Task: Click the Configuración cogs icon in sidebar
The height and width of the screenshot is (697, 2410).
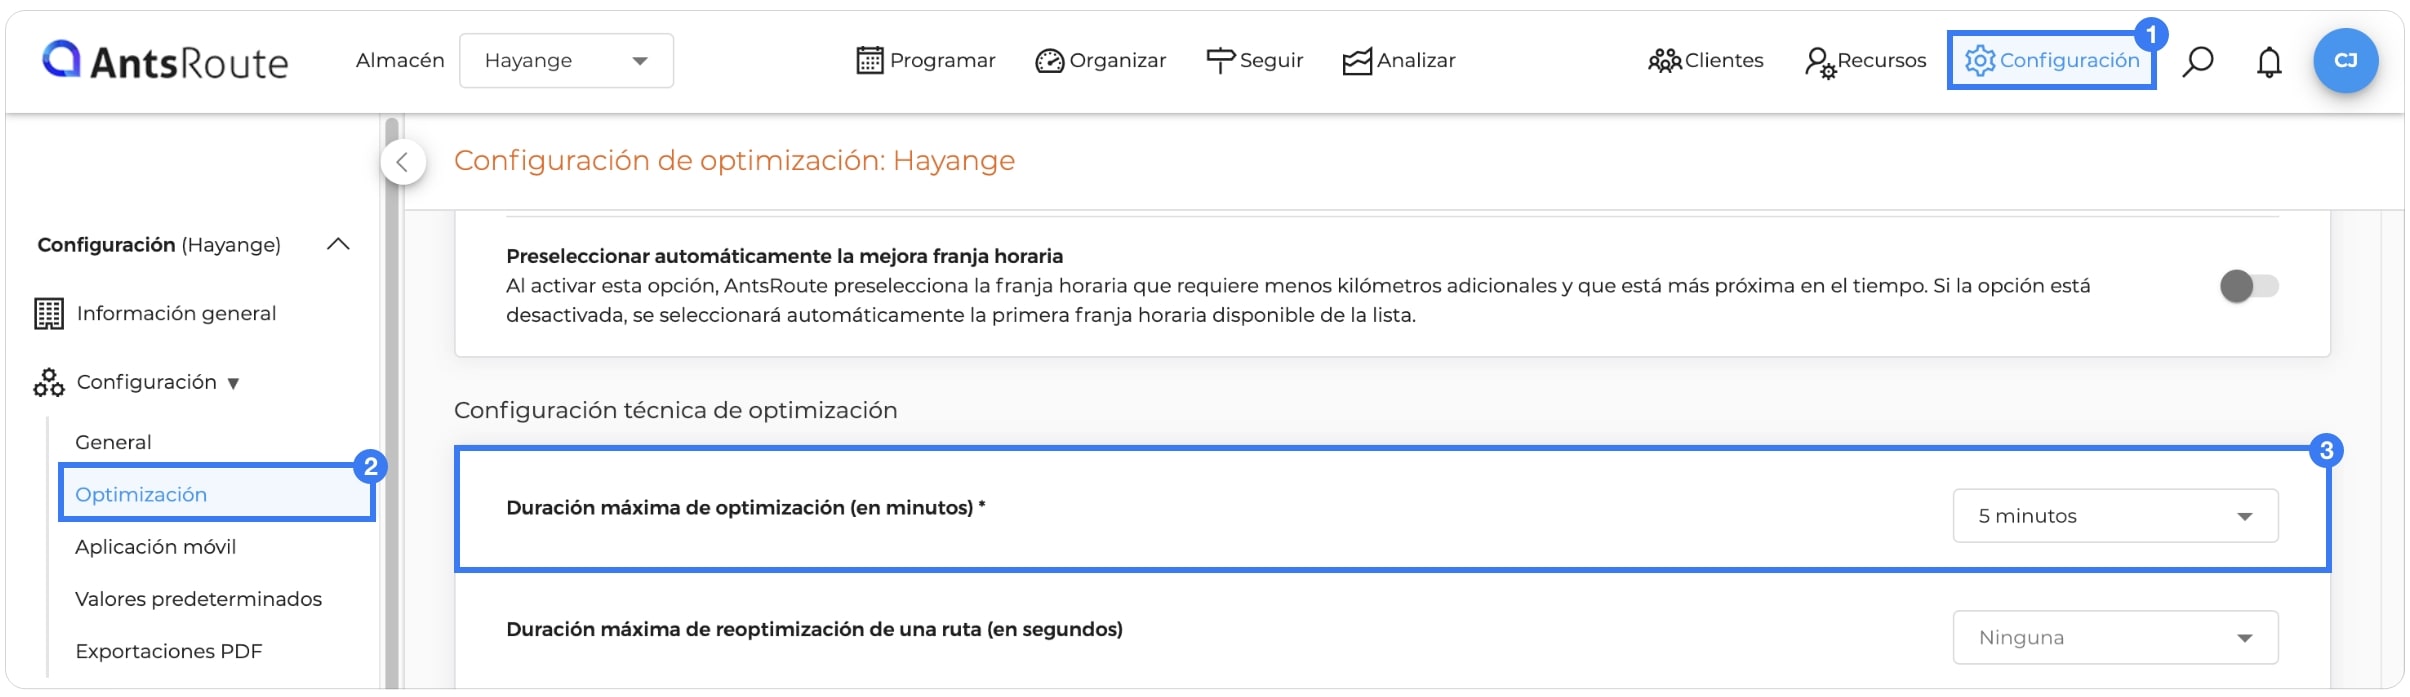Action: pos(49,382)
